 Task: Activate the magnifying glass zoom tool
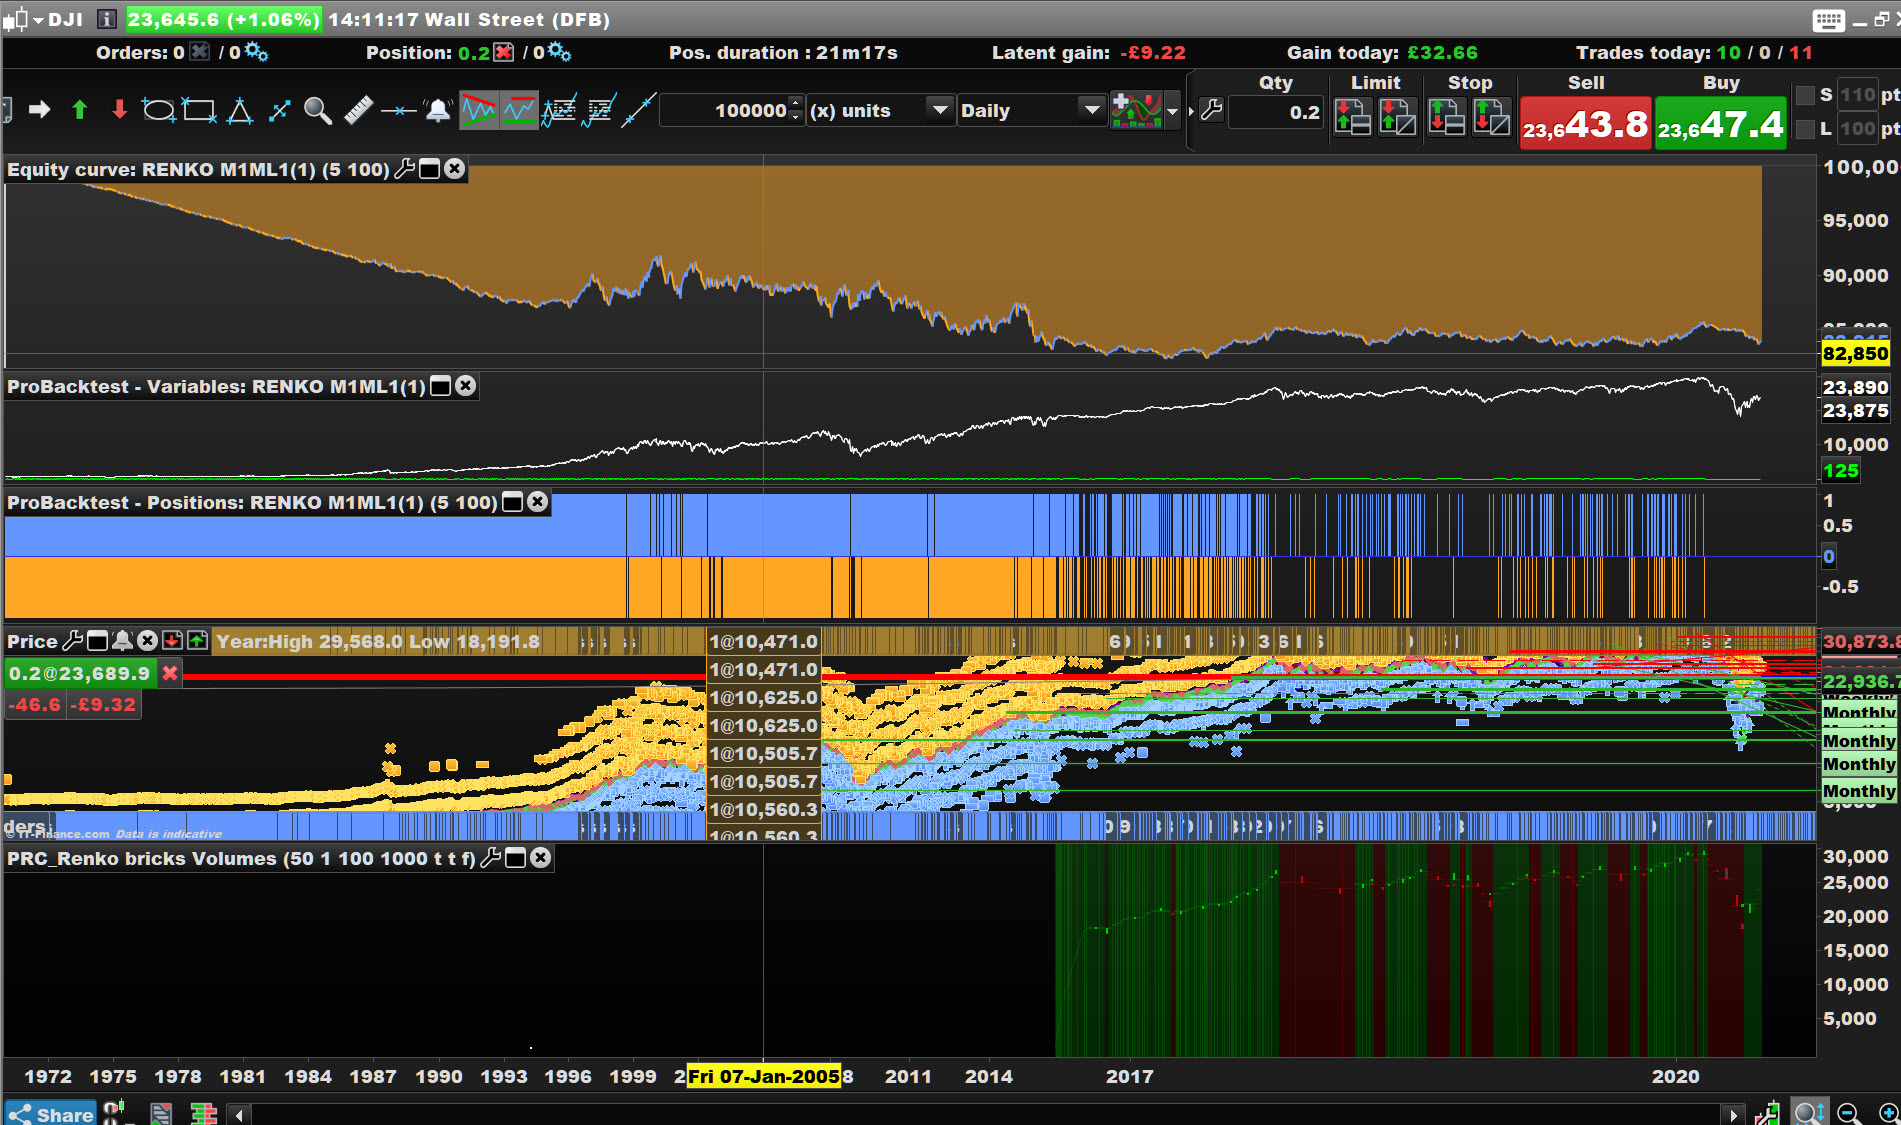tap(318, 110)
